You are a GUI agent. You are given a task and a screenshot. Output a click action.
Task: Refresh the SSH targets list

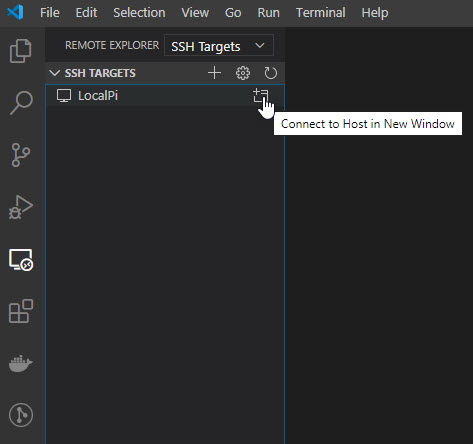[x=270, y=73]
